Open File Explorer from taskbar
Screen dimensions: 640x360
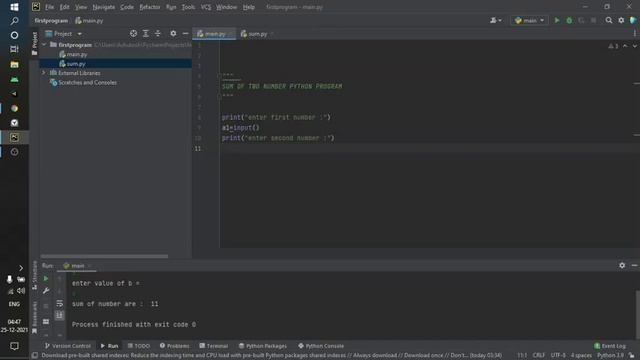[x=14, y=64]
